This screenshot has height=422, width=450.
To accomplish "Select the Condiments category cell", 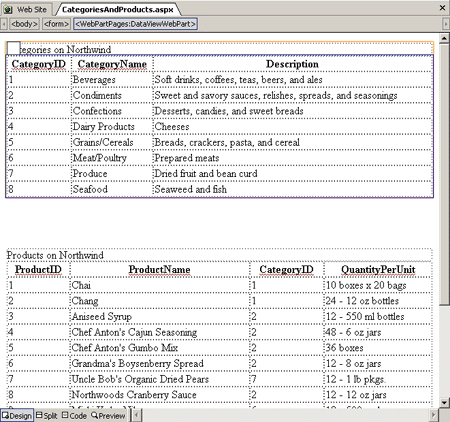I will (x=112, y=95).
